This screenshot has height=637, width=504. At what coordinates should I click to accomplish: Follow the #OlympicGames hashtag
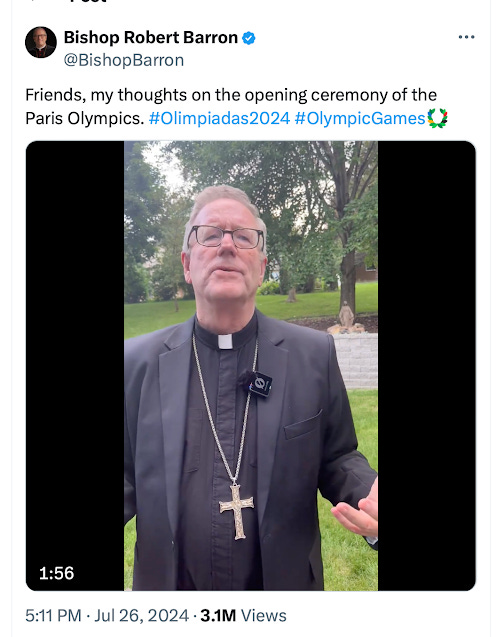pos(360,119)
